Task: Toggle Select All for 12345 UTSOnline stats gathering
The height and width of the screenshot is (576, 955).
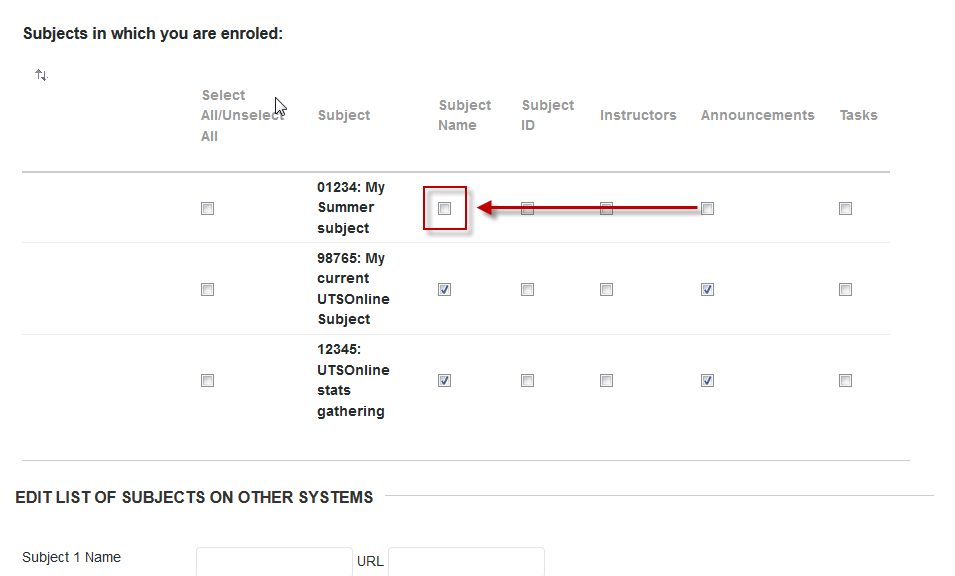Action: coord(207,381)
